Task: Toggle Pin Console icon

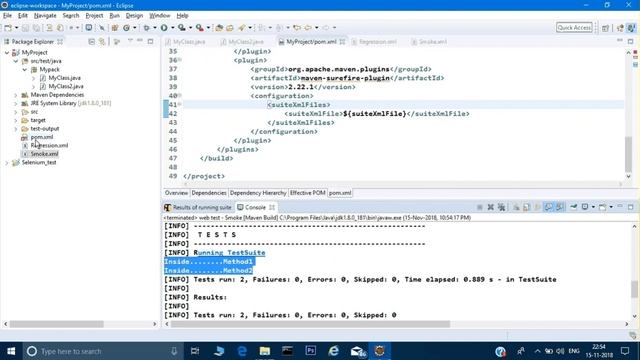Action: click(x=573, y=207)
